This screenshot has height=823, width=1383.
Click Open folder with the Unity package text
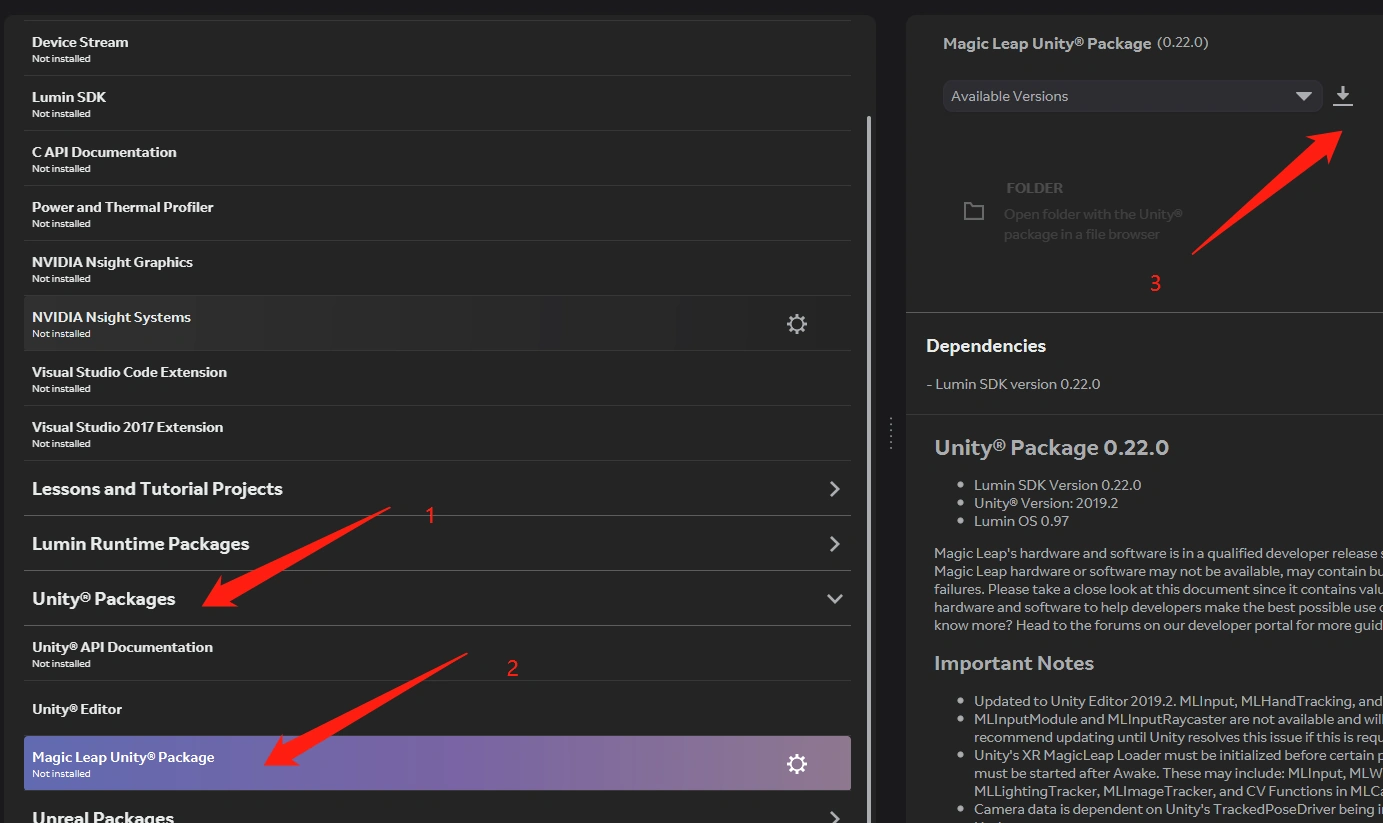[x=1092, y=224]
